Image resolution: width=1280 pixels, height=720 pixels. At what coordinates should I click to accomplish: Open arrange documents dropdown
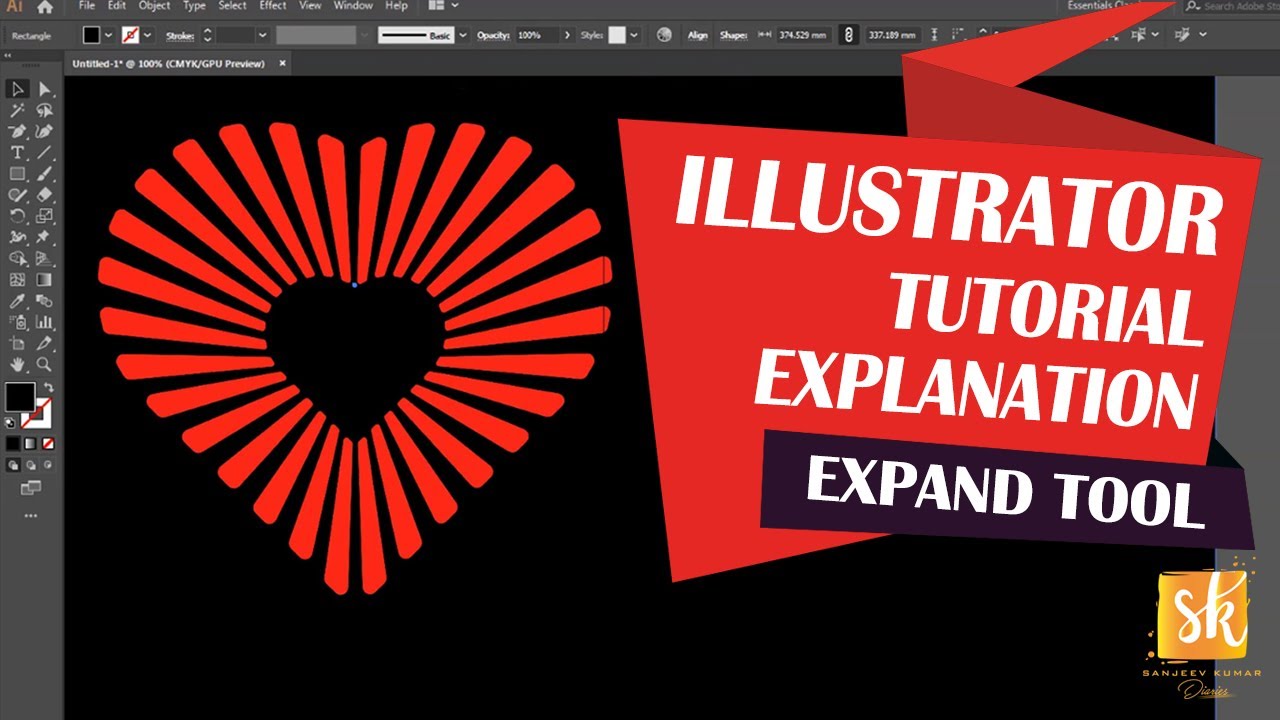455,6
